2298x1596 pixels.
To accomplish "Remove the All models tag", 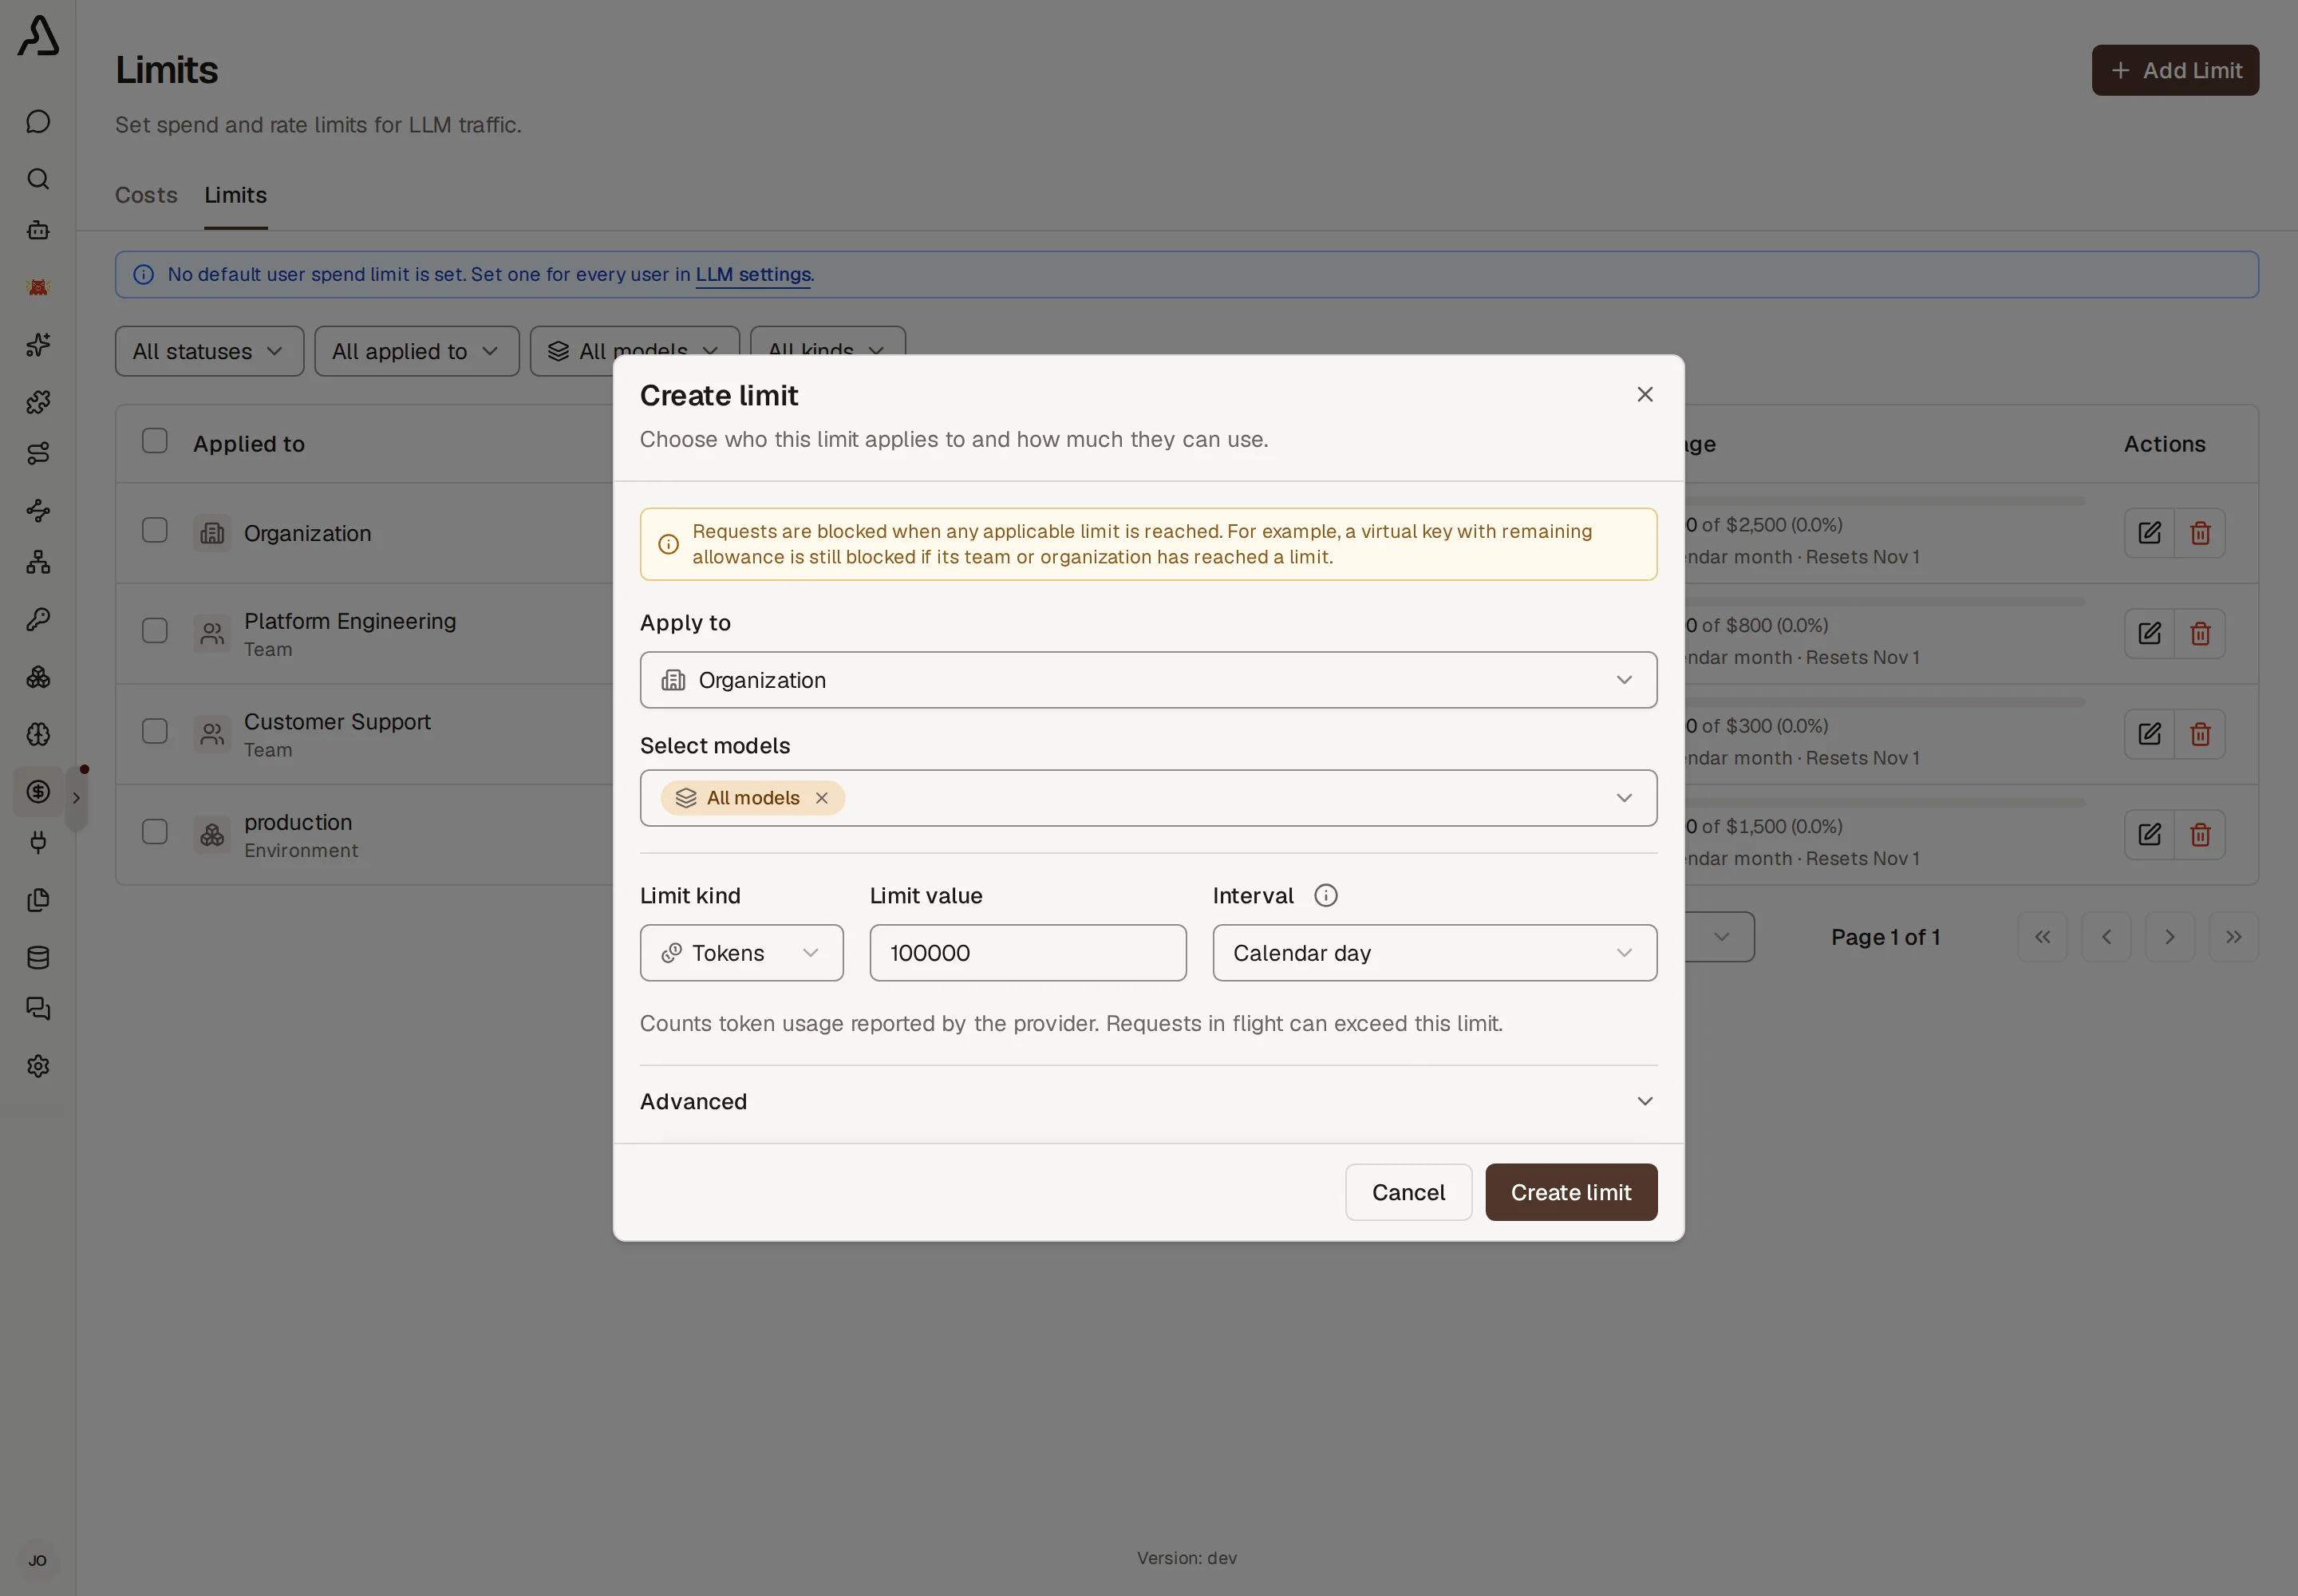I will (x=821, y=798).
